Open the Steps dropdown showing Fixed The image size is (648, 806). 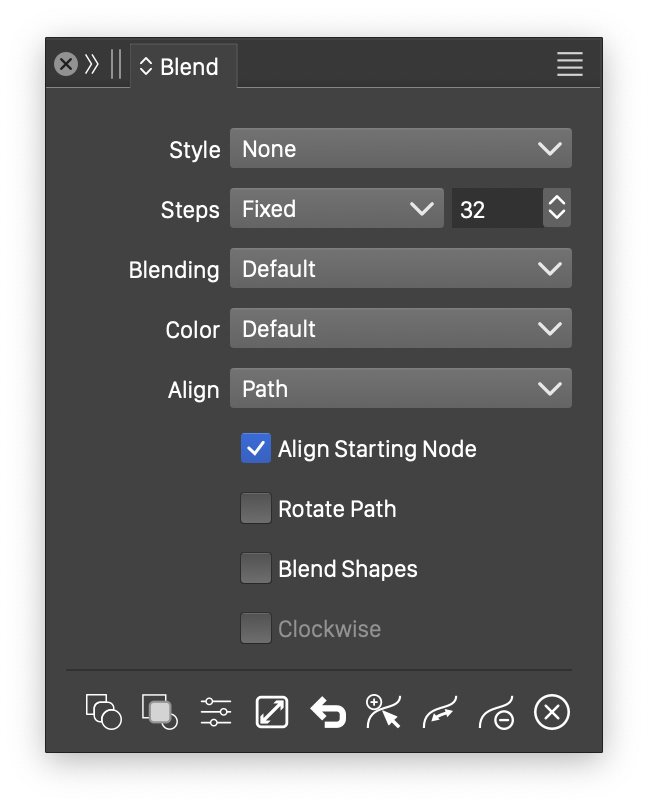(x=336, y=209)
